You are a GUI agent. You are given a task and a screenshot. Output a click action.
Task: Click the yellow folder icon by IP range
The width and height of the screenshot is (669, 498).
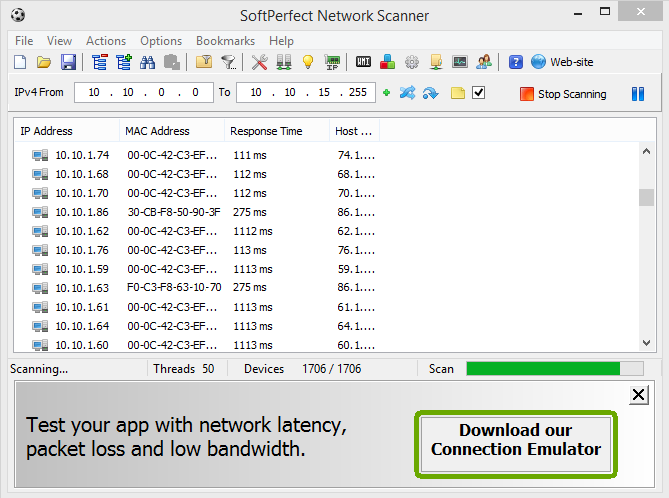click(x=457, y=93)
